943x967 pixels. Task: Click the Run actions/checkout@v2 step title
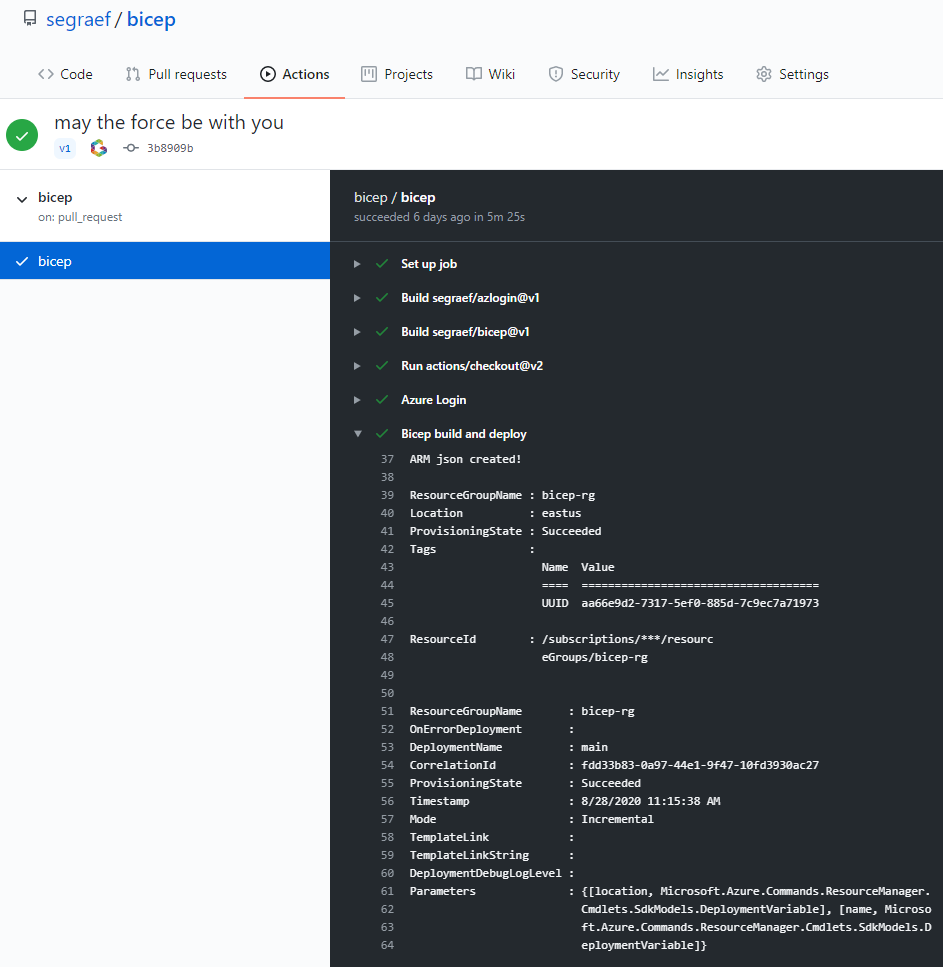pos(472,366)
